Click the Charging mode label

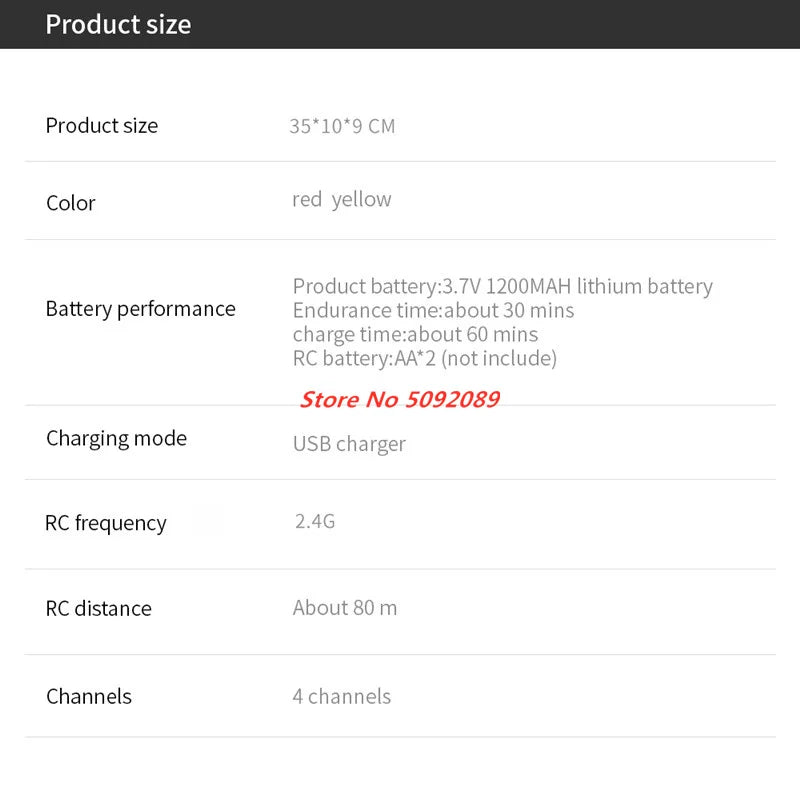[116, 439]
